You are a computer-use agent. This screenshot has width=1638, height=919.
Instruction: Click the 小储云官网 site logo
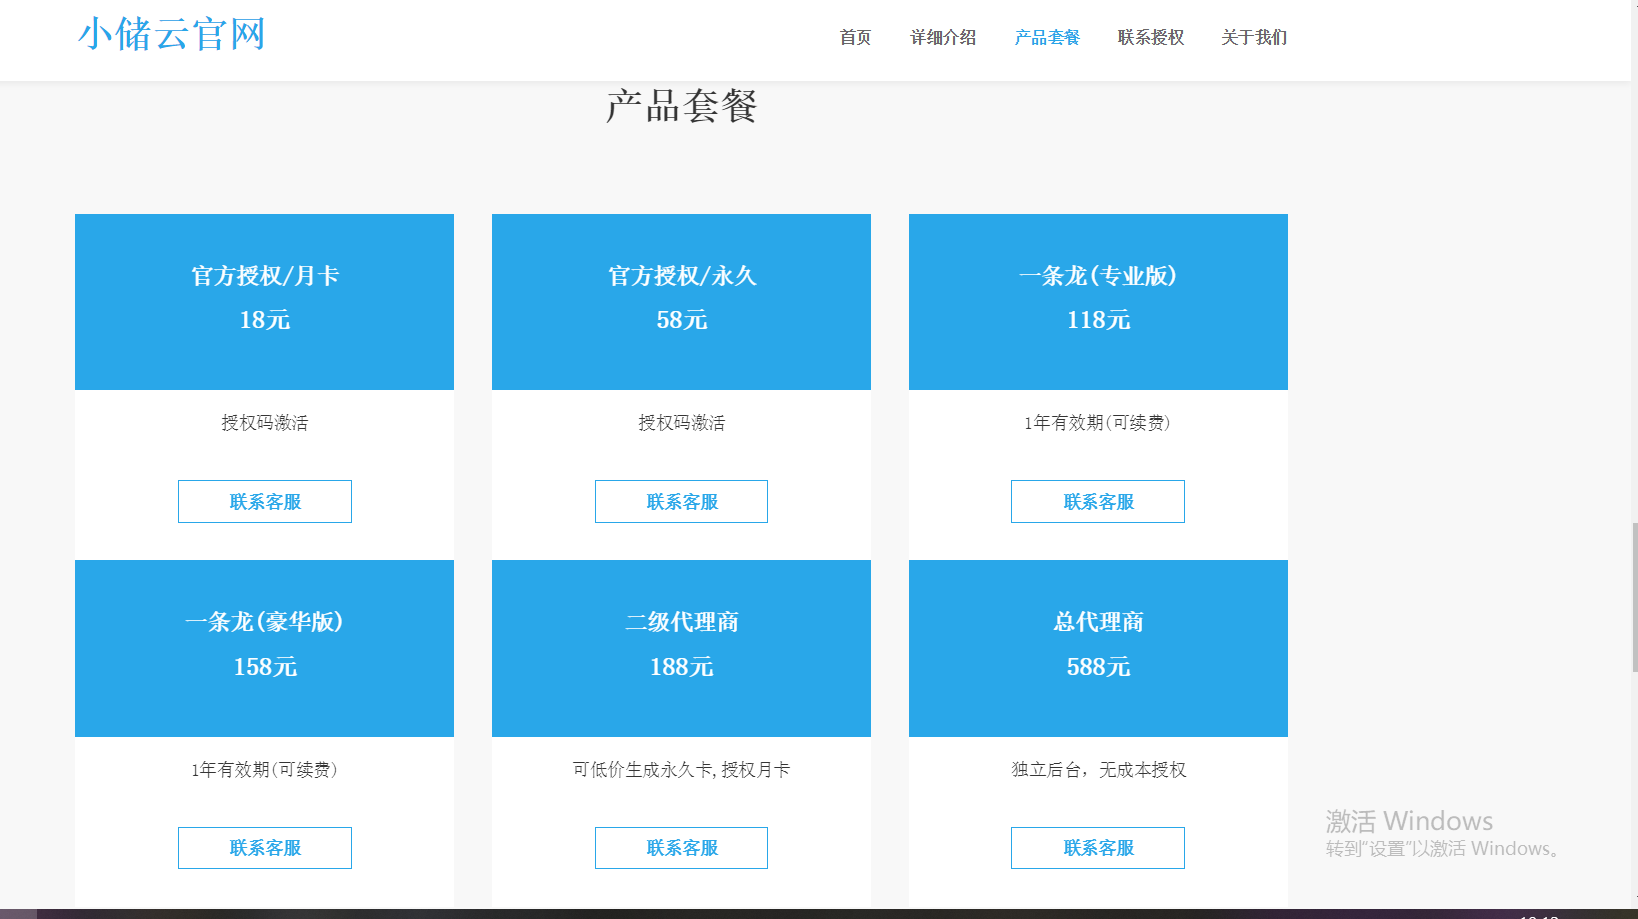[x=171, y=34]
